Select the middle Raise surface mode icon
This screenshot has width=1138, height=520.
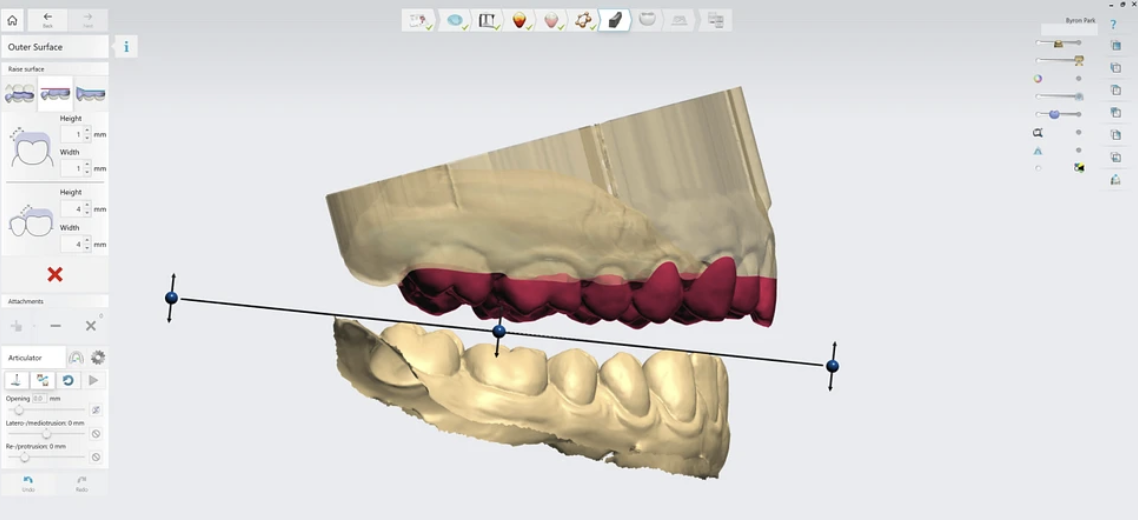coord(55,94)
